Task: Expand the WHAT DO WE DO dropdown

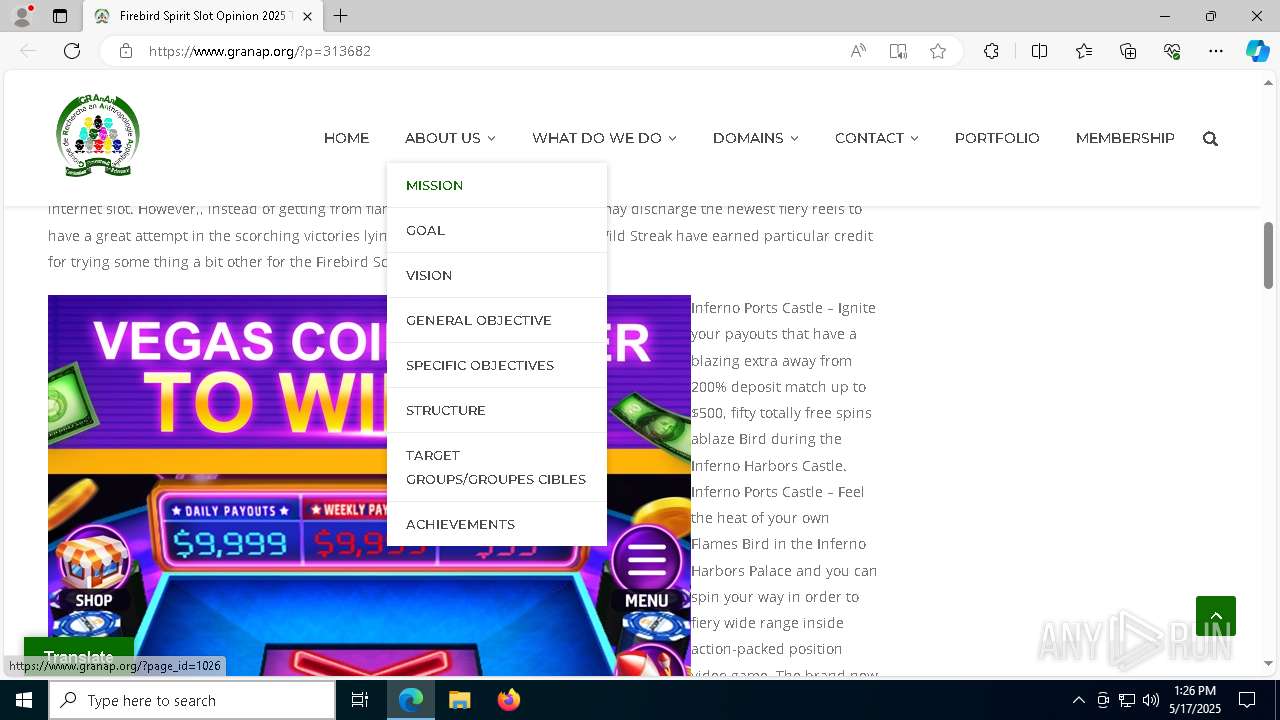Action: (604, 138)
